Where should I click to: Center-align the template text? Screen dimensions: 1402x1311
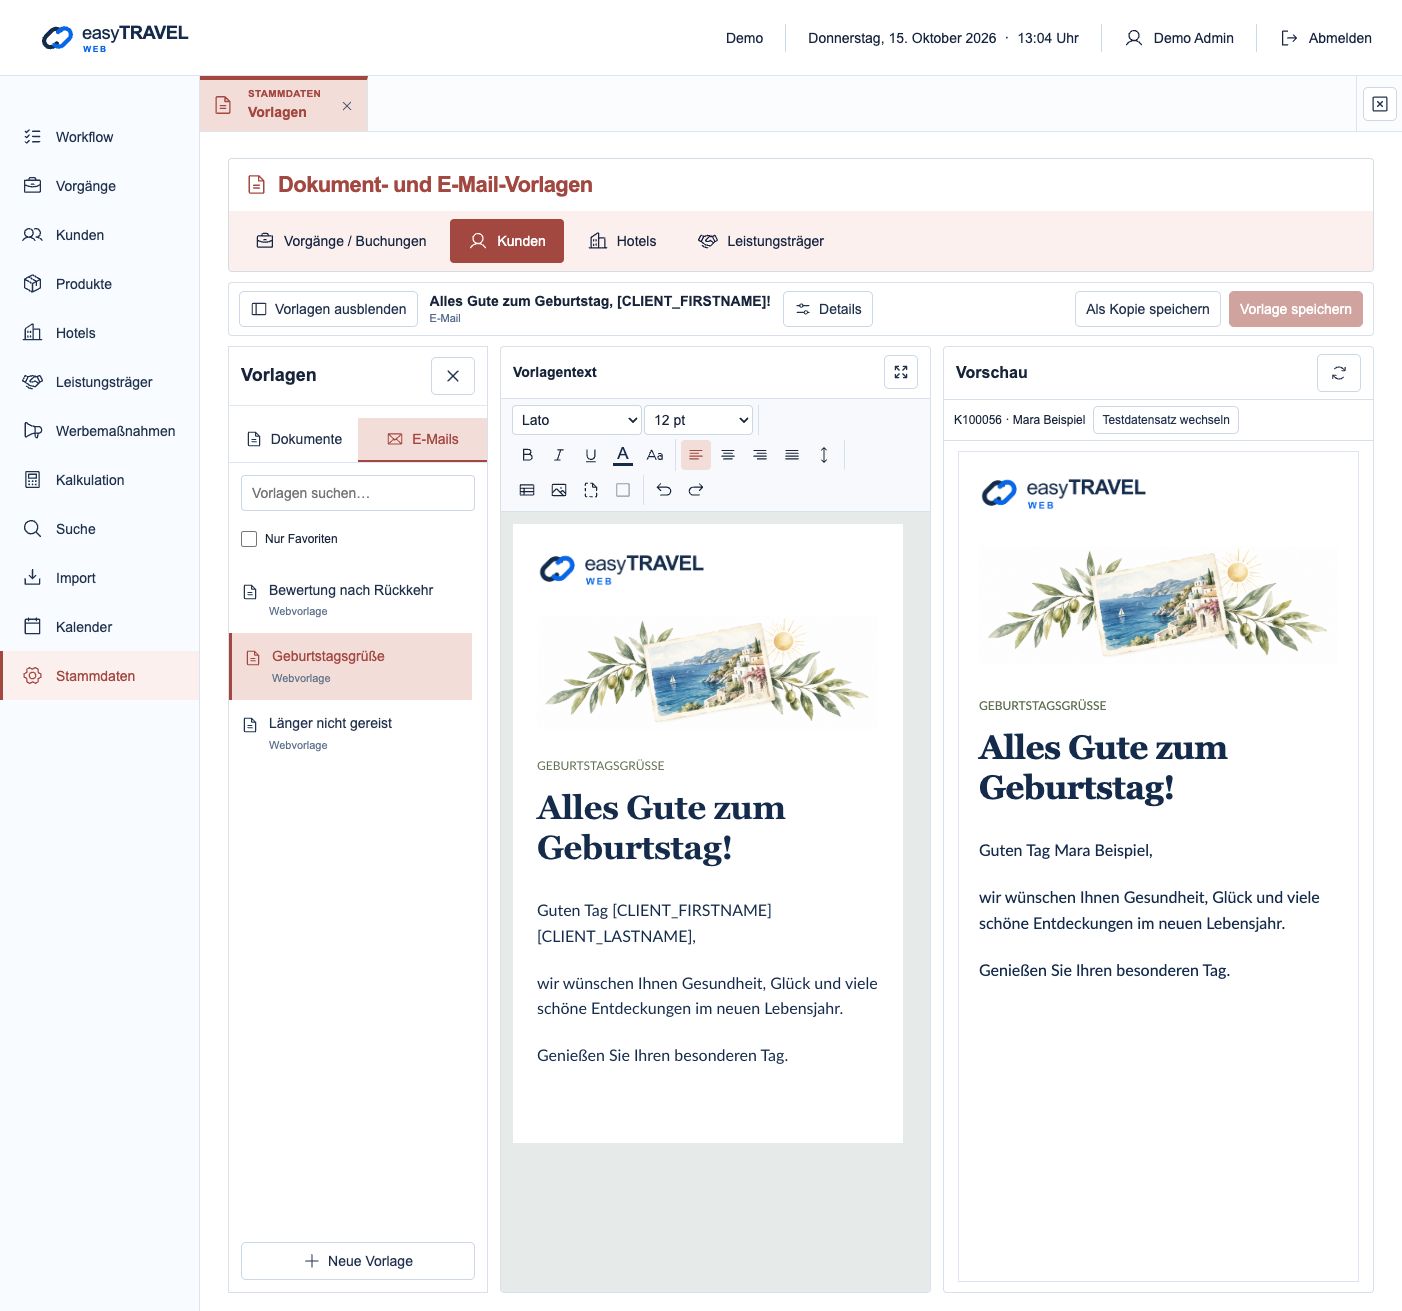point(728,455)
